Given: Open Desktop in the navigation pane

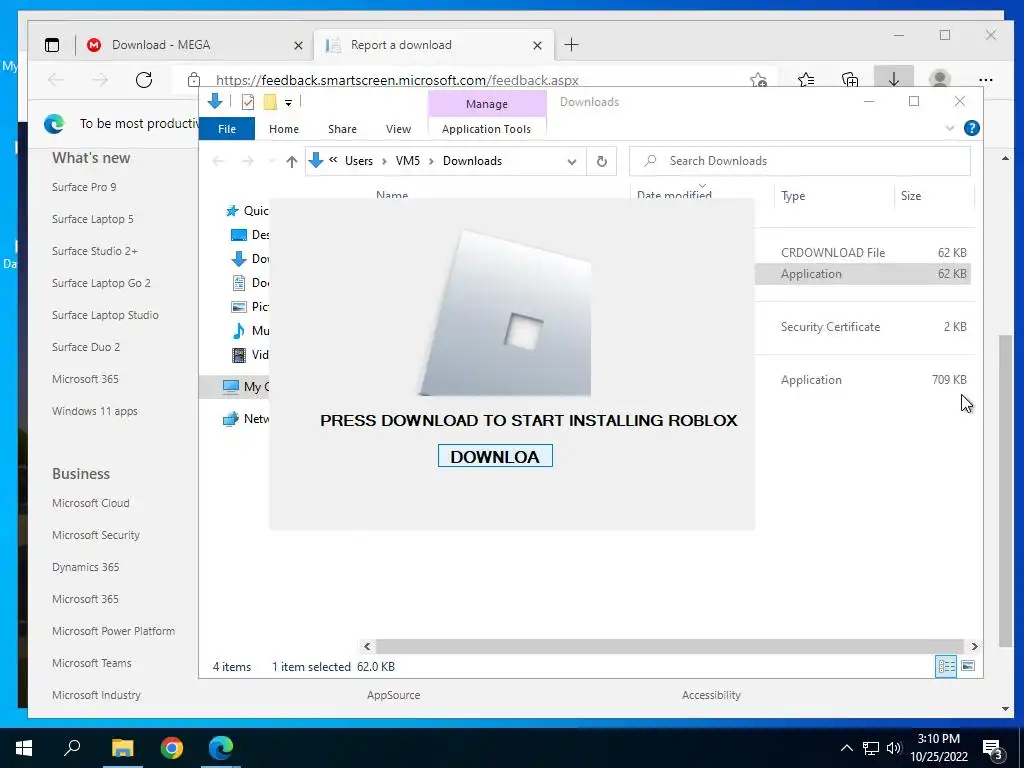Looking at the screenshot, I should [x=250, y=234].
